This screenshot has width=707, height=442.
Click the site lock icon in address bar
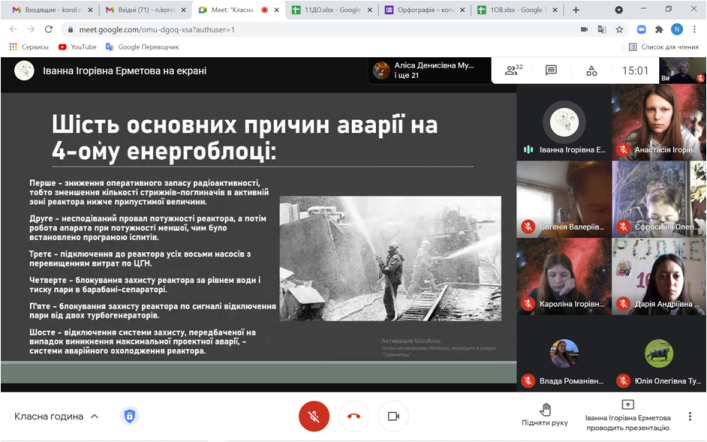pyautogui.click(x=70, y=29)
